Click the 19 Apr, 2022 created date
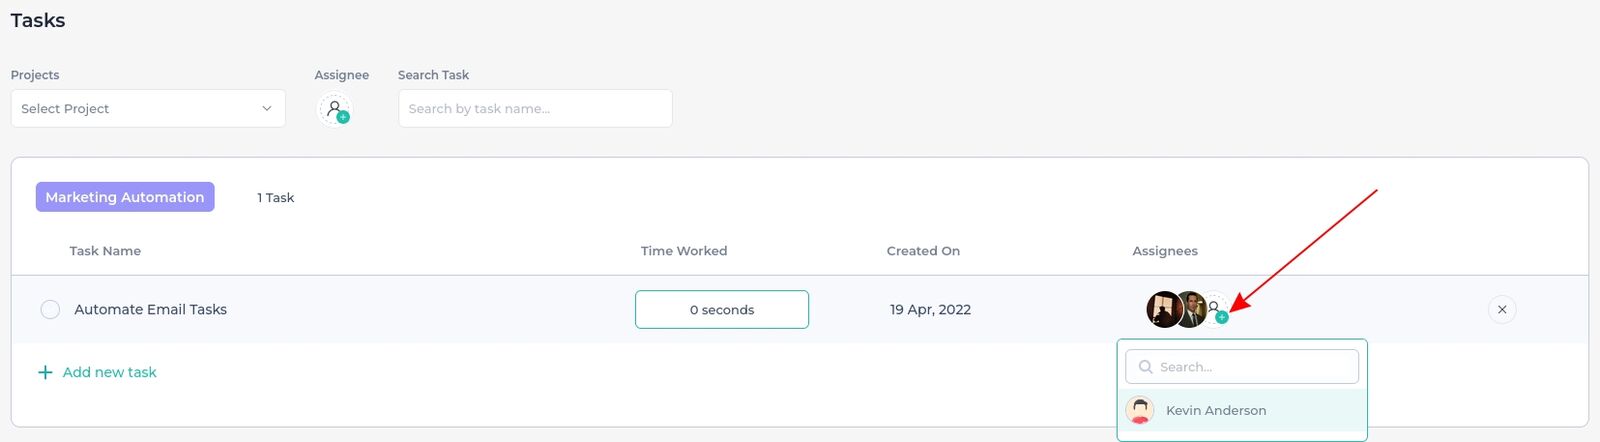This screenshot has width=1600, height=442. click(x=931, y=310)
